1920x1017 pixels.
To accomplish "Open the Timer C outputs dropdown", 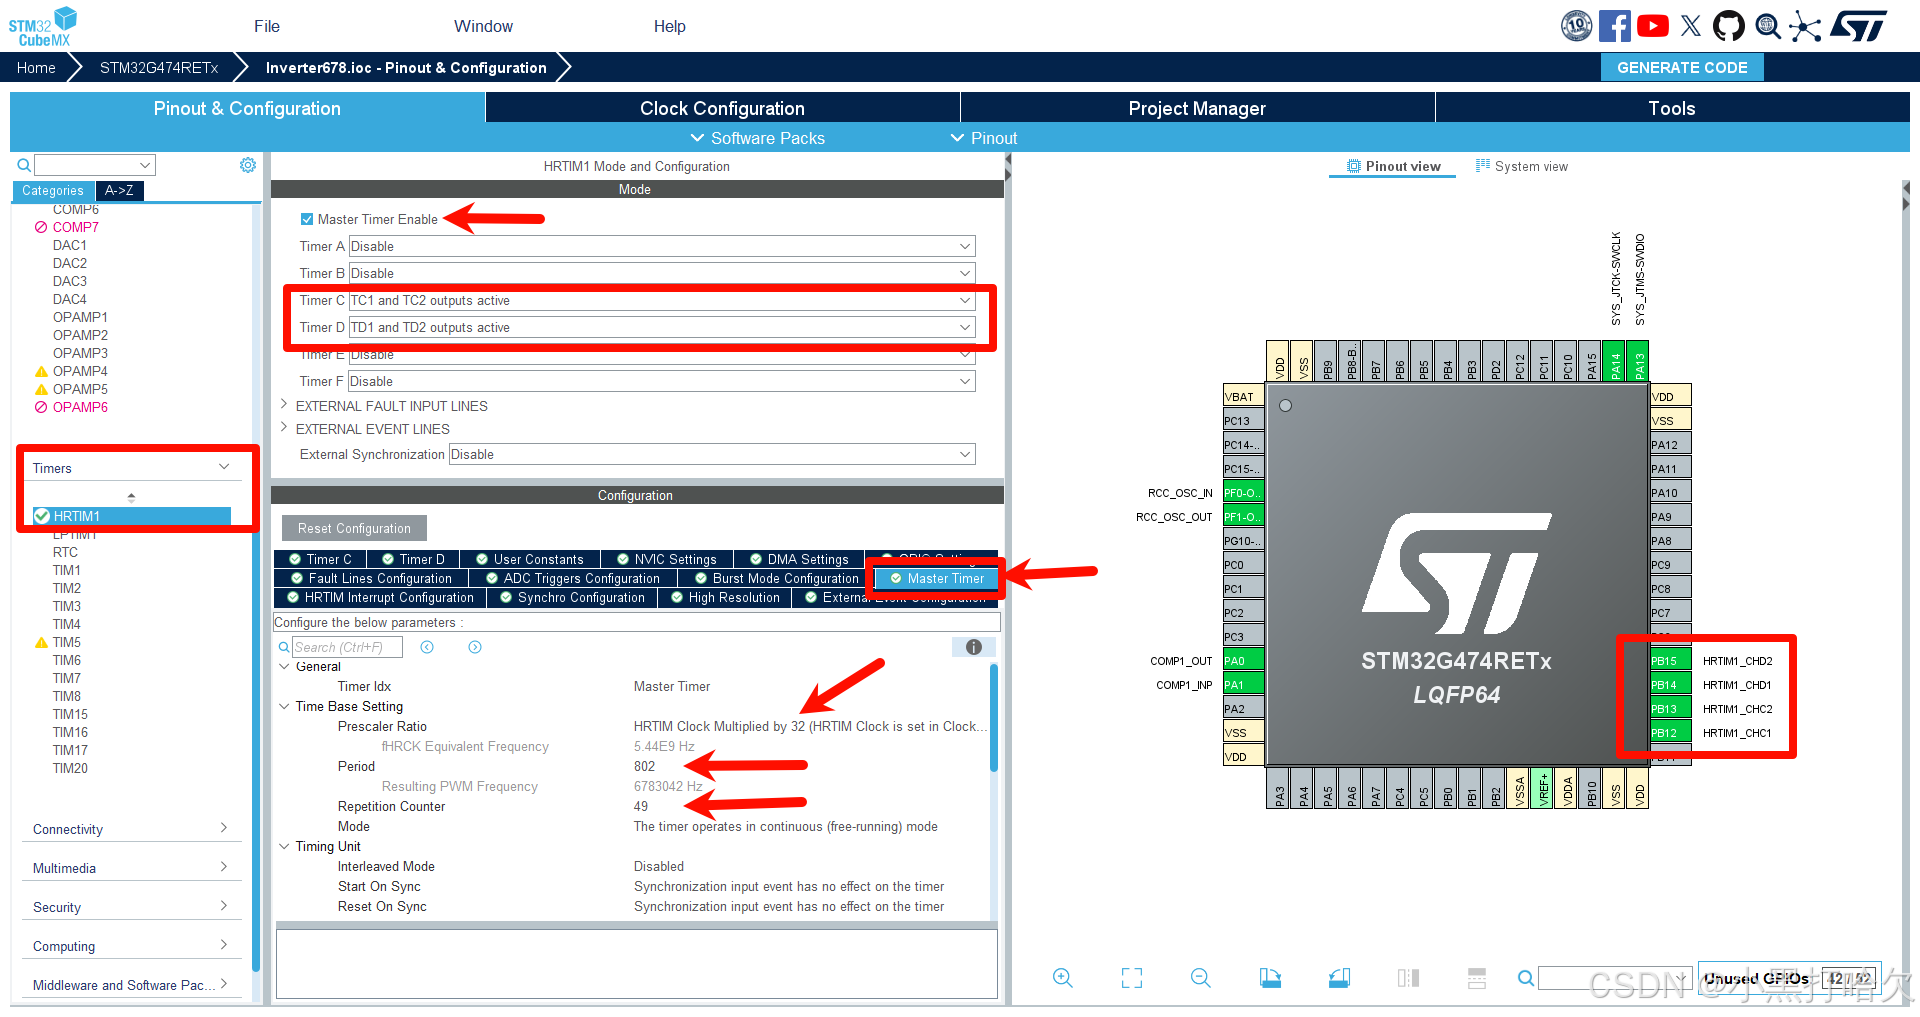I will point(662,300).
